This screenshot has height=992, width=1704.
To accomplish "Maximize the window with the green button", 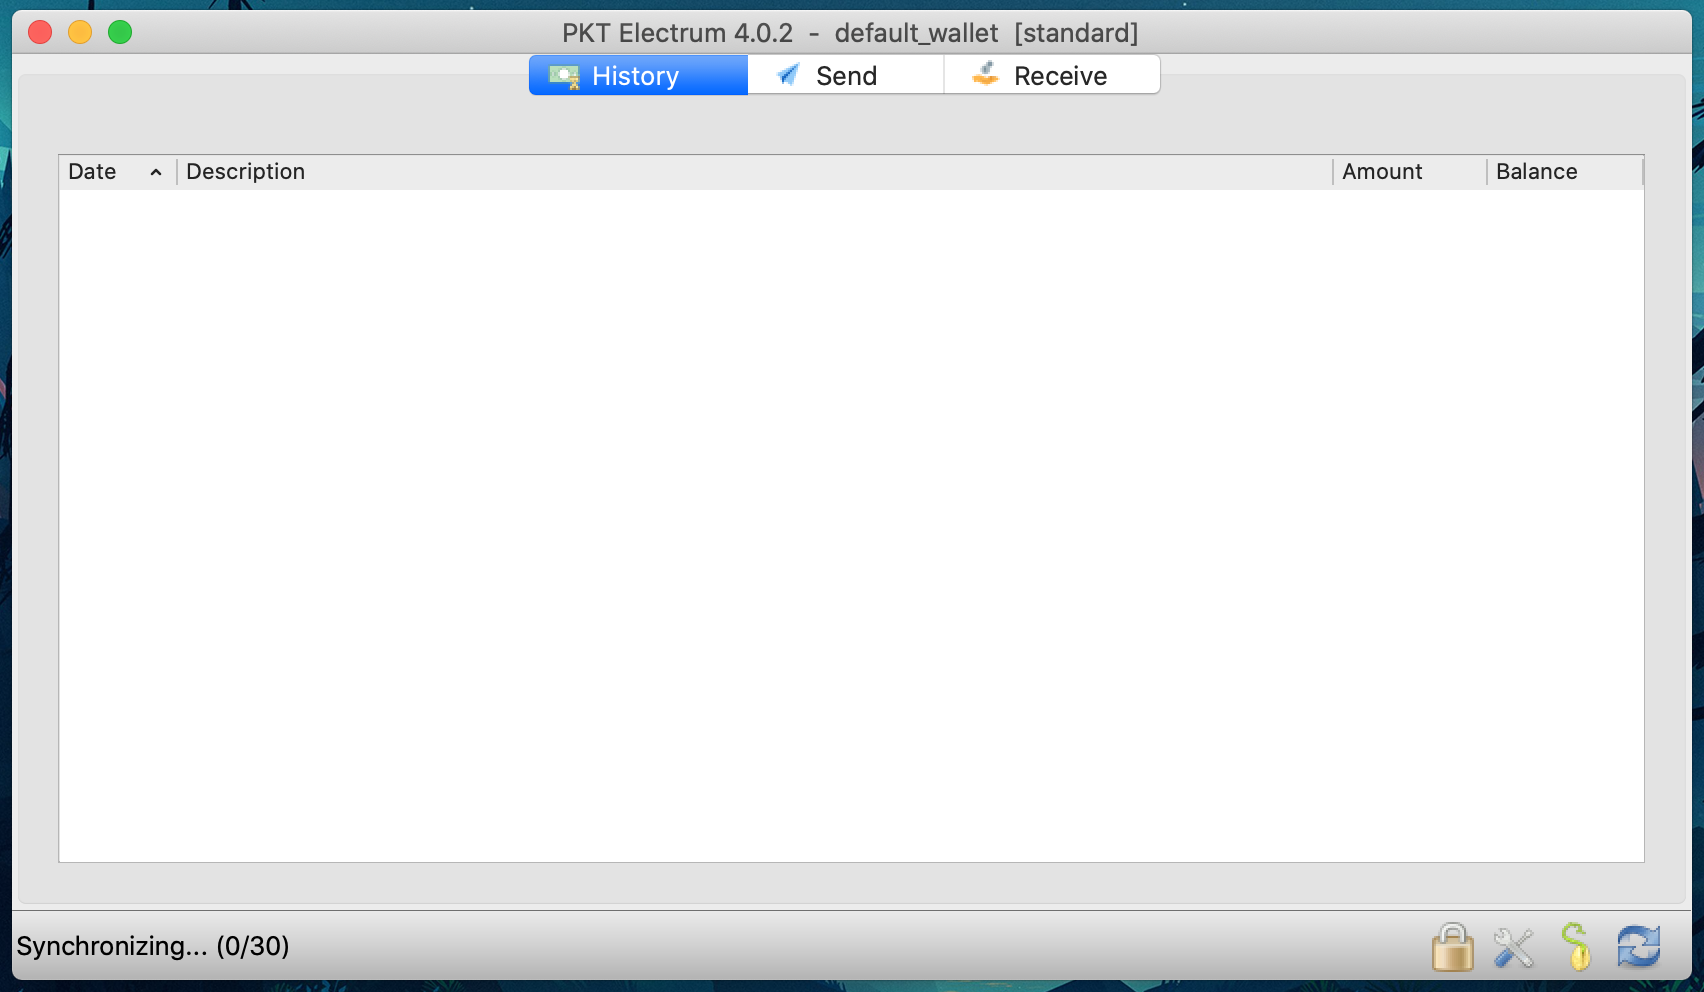I will pos(120,33).
